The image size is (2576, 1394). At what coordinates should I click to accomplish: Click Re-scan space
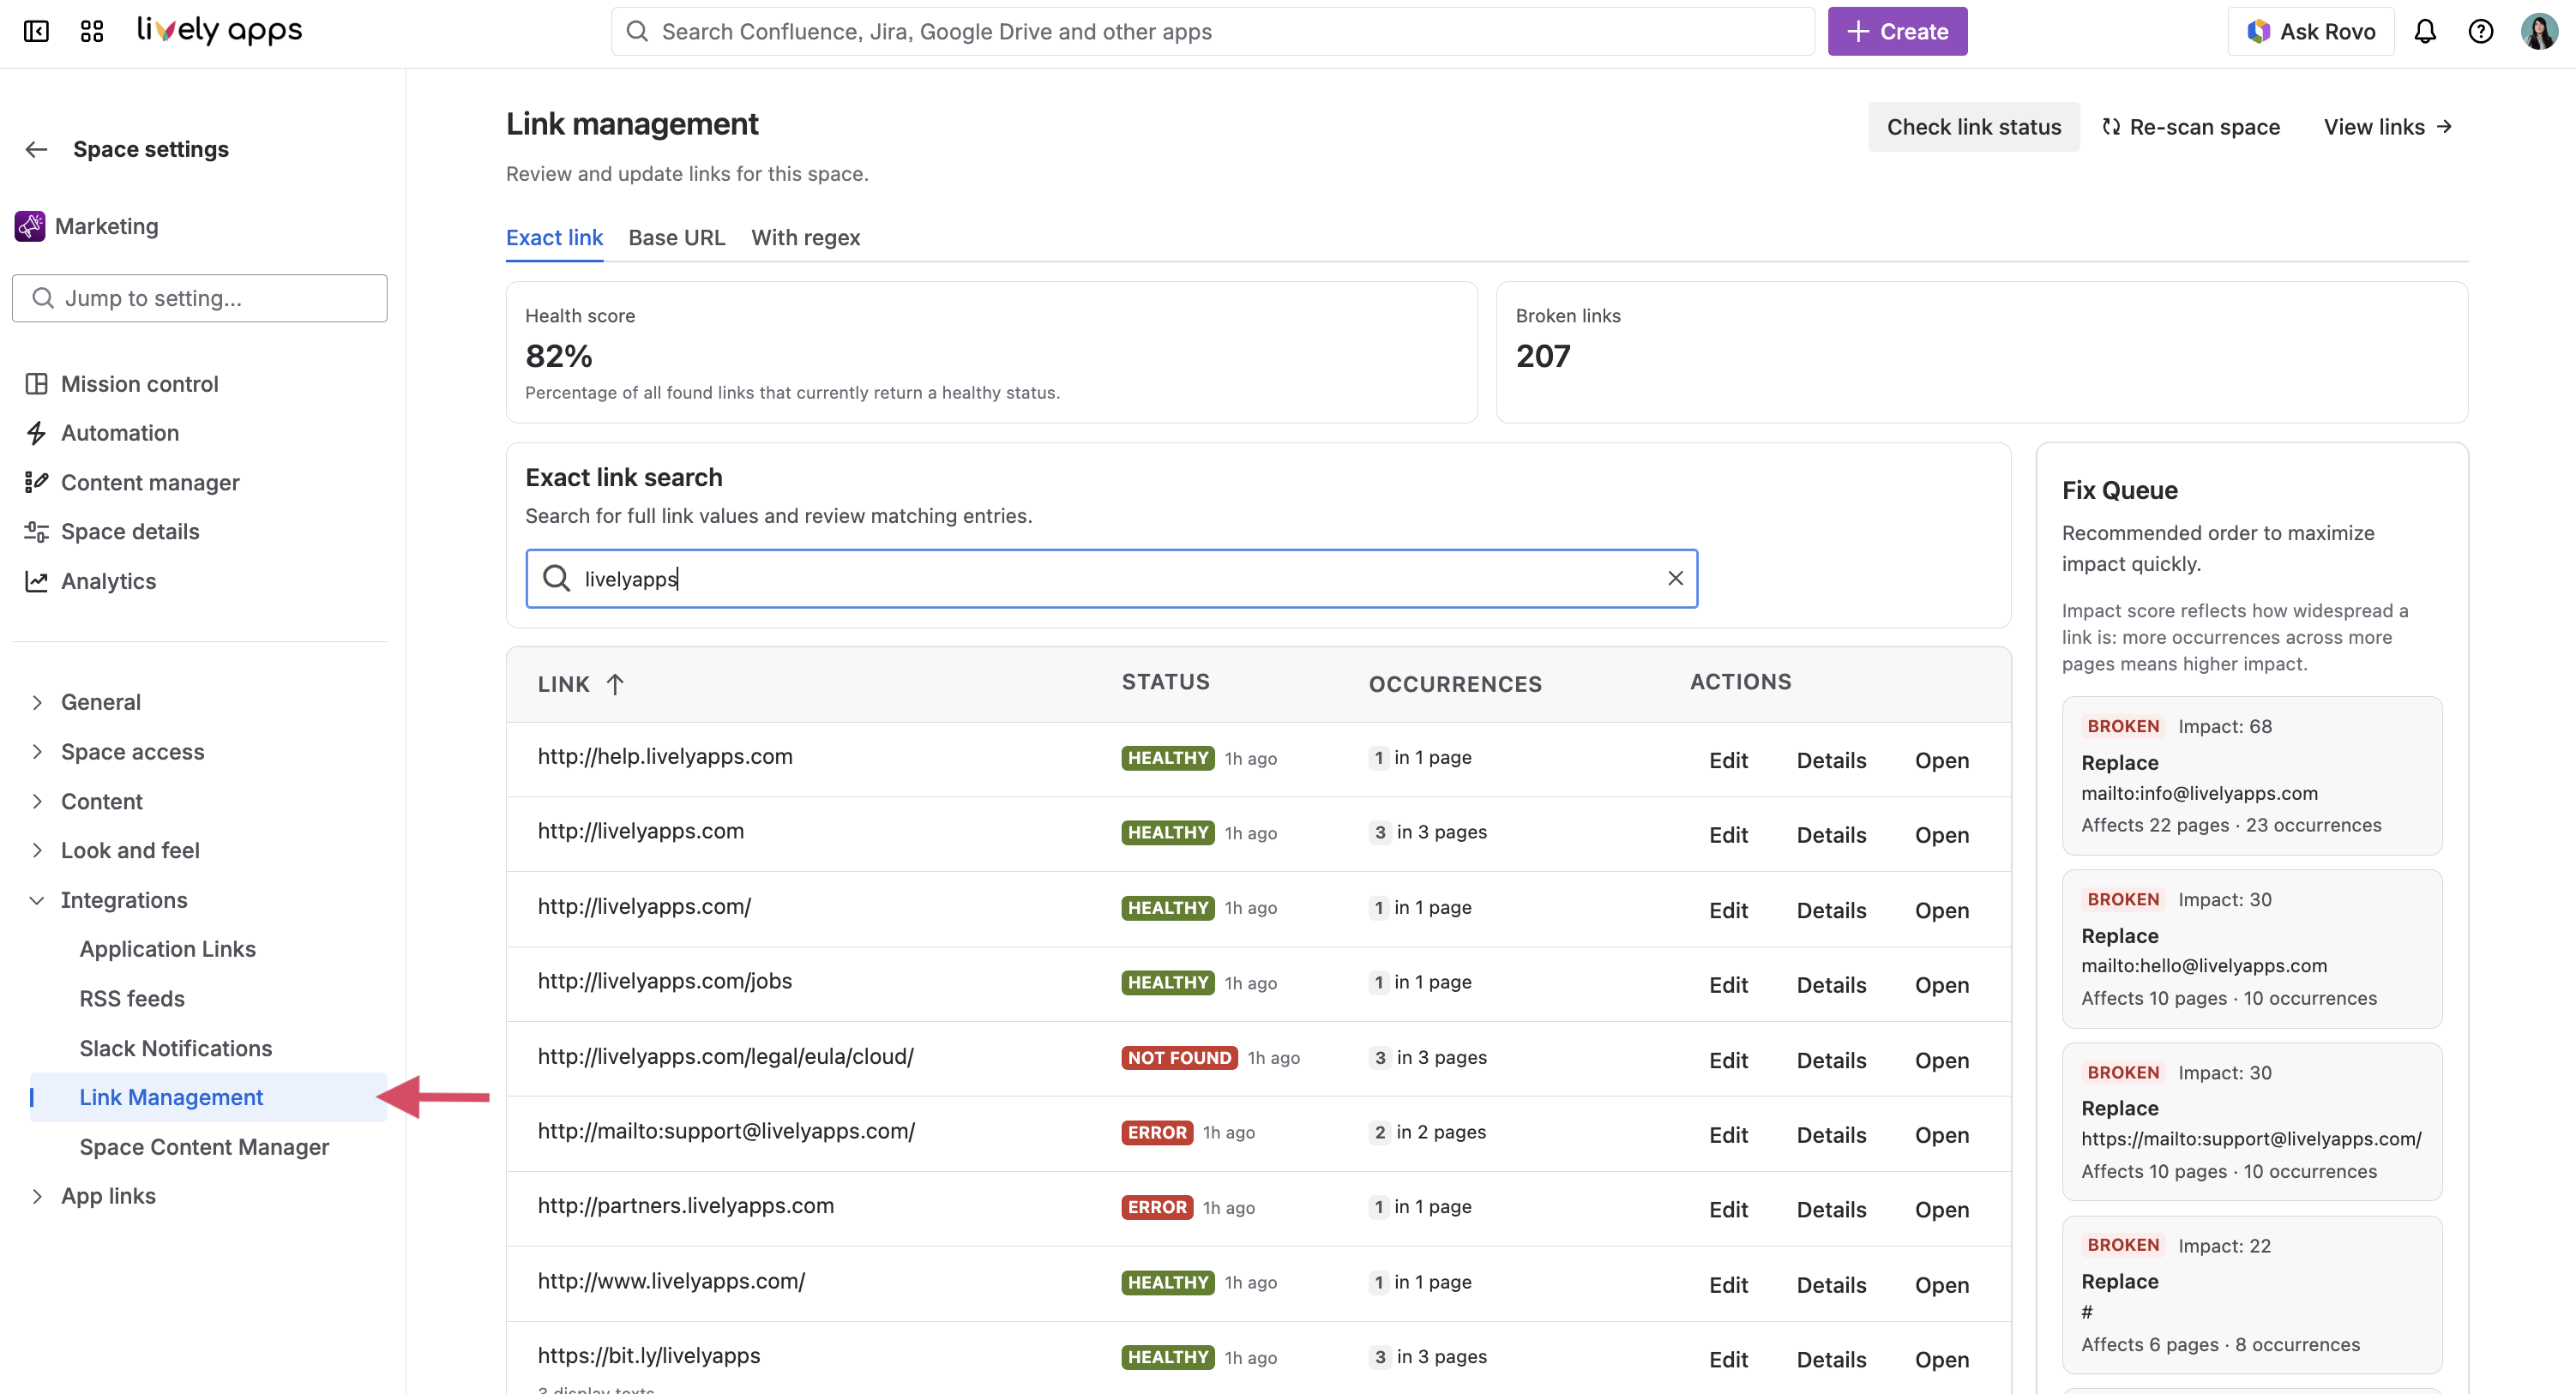[2191, 127]
